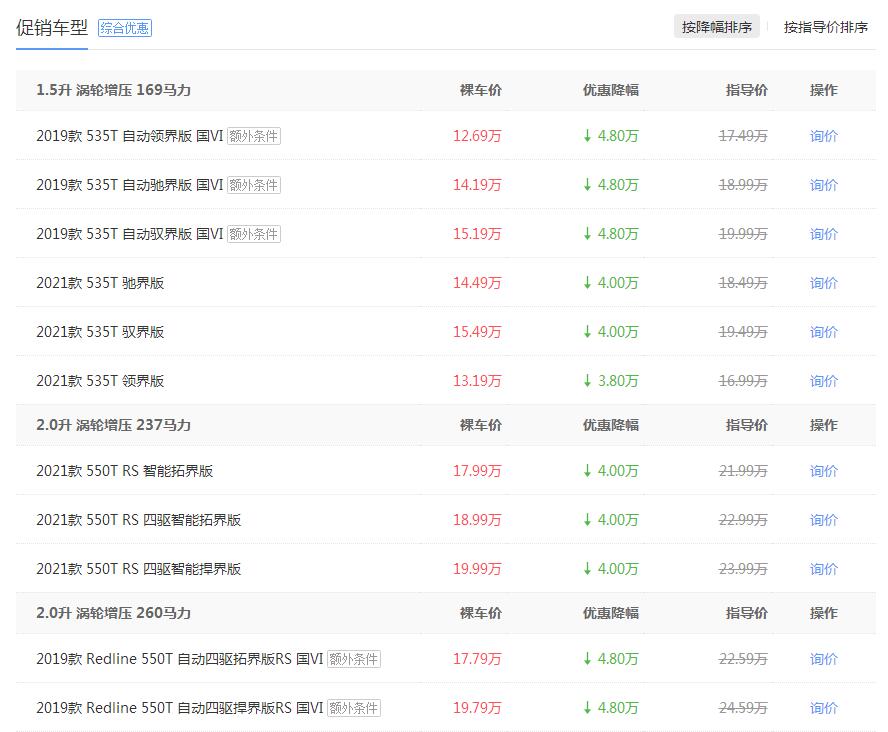Click 询价 for 2021款 535T 驭界版
The height and width of the screenshot is (732, 888).
(823, 332)
